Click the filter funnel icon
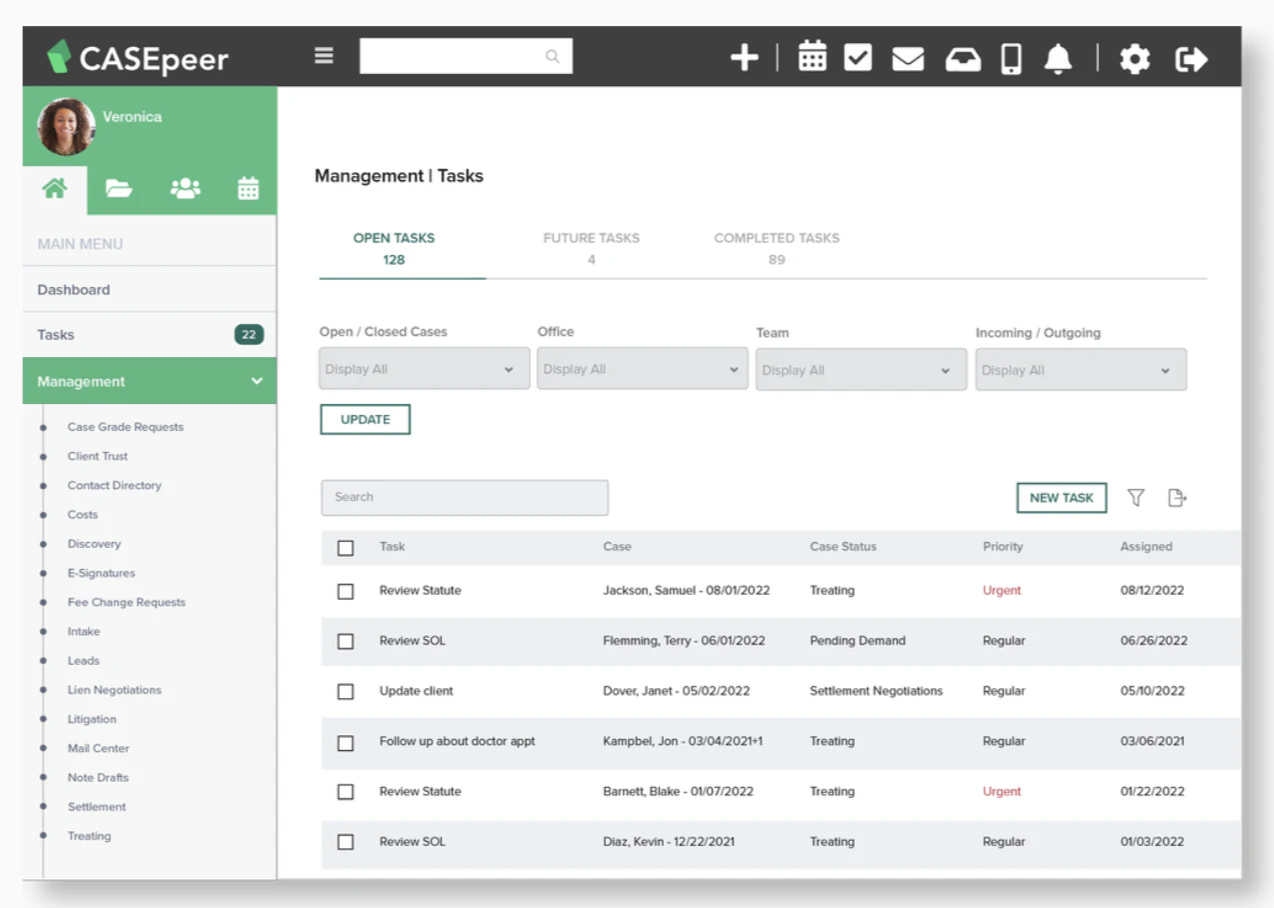 click(1136, 497)
